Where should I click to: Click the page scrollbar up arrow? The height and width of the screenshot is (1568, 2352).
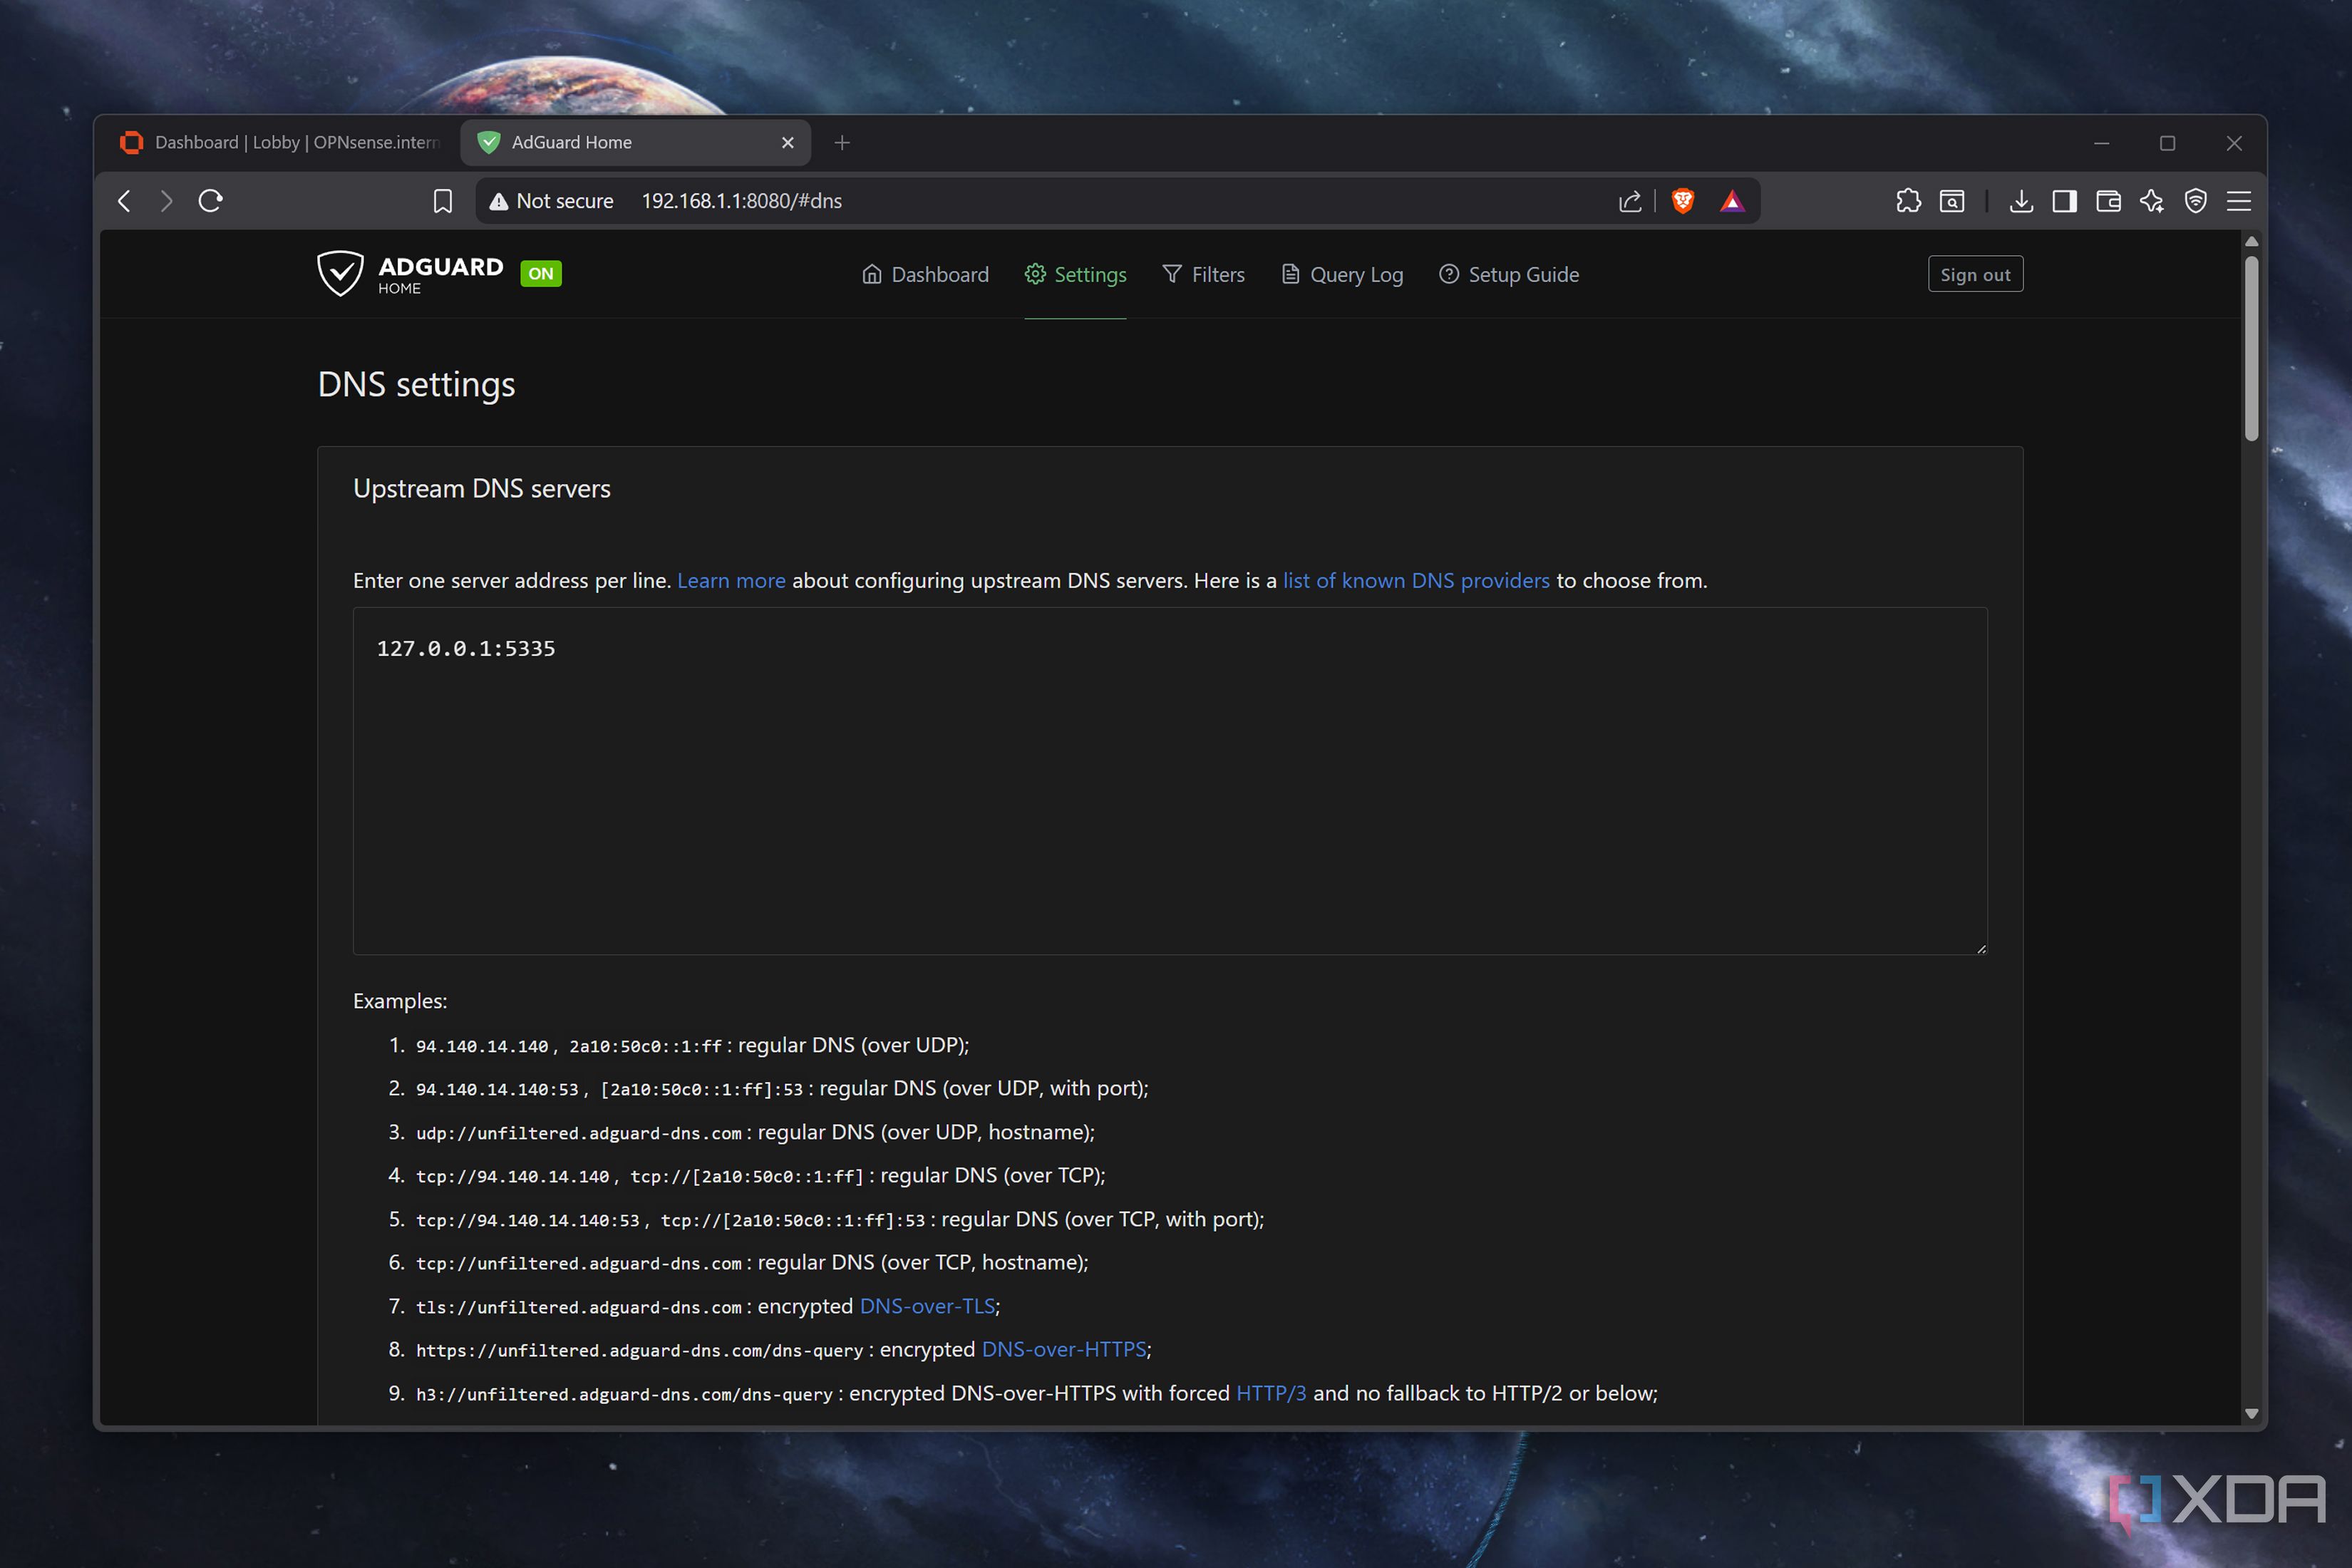tap(2251, 241)
